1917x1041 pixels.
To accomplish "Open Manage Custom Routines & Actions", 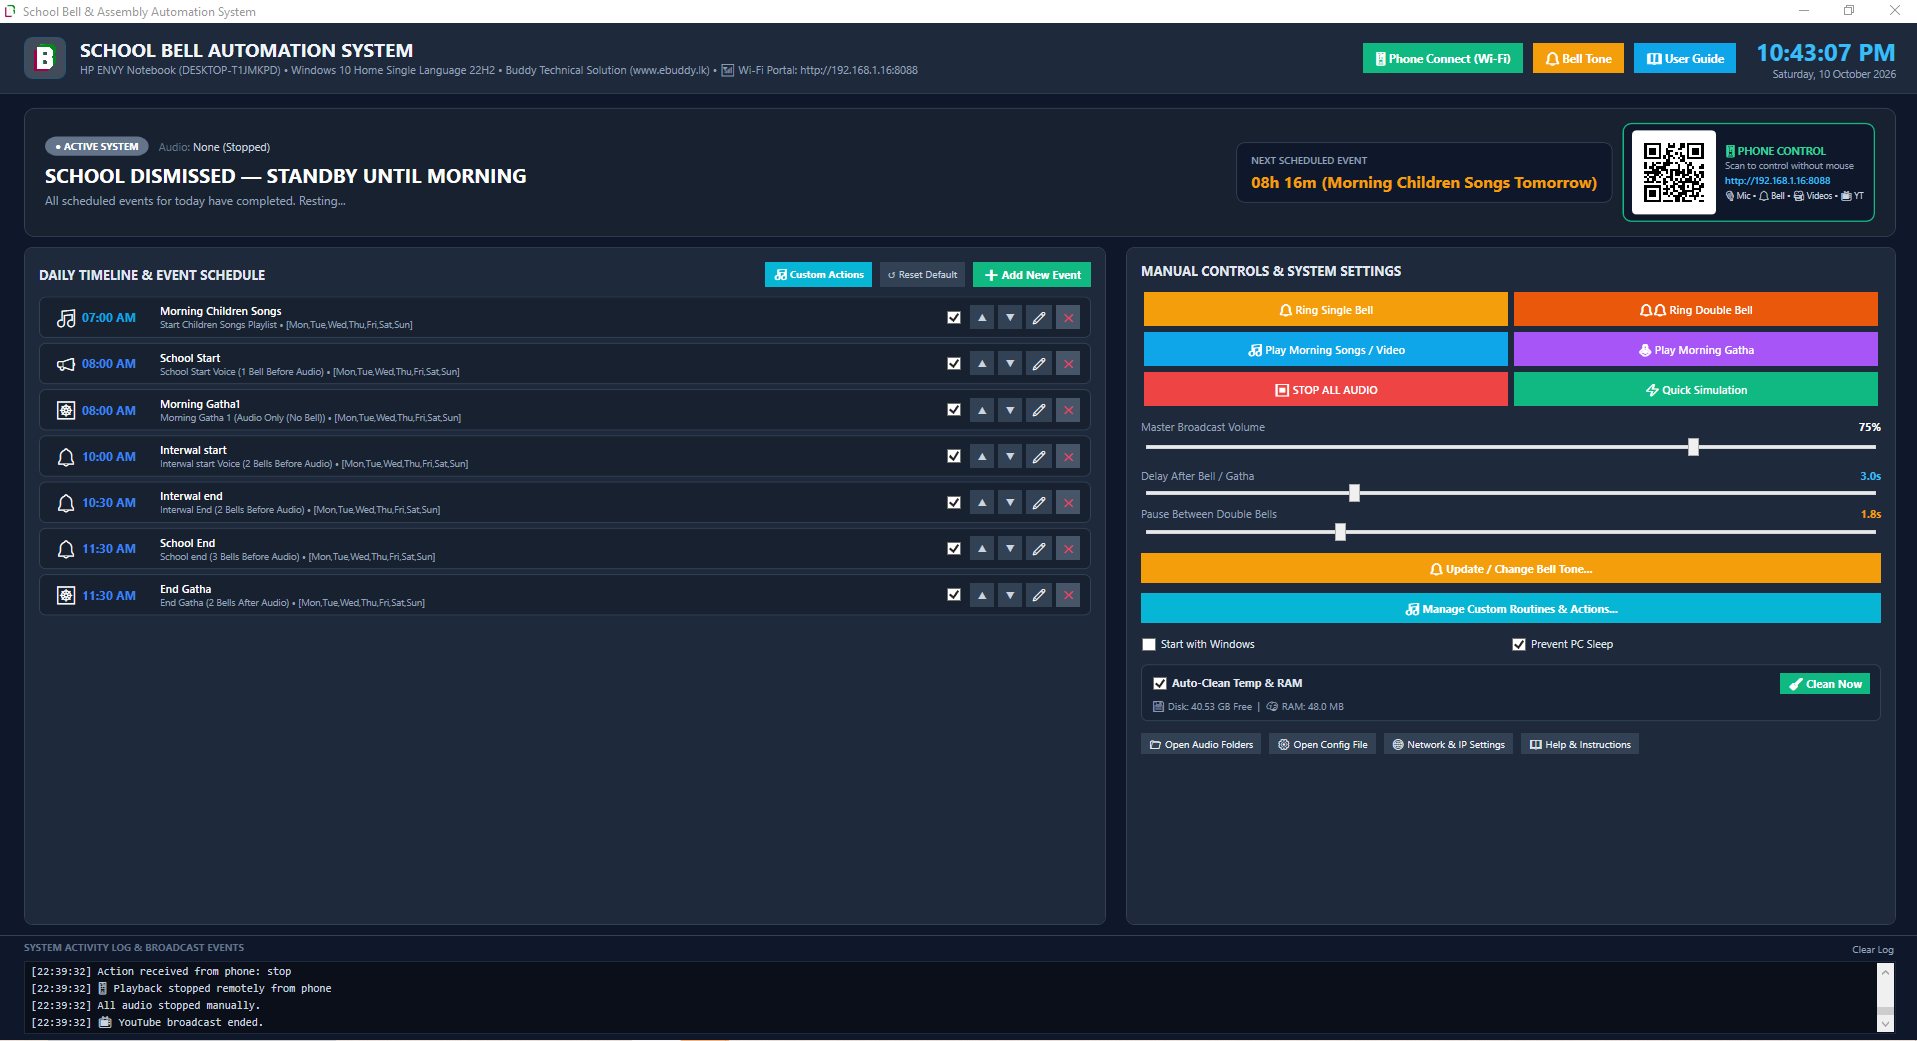I will click(x=1510, y=609).
